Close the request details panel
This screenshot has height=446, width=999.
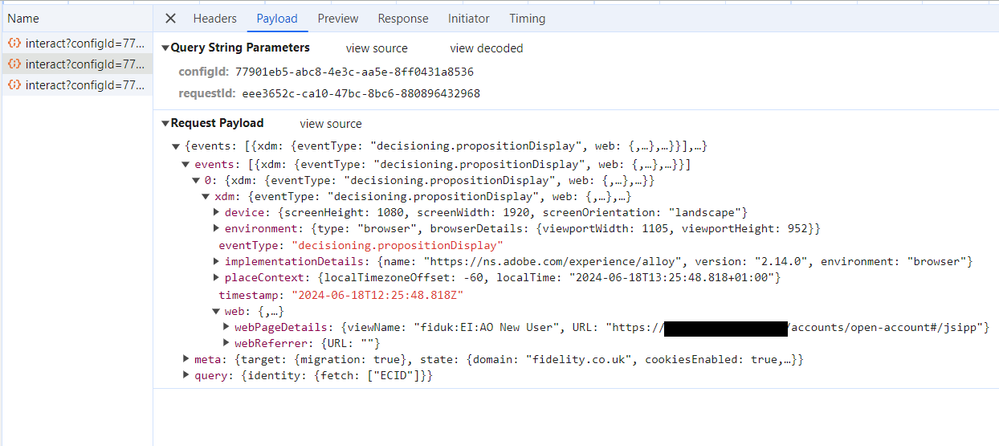170,19
